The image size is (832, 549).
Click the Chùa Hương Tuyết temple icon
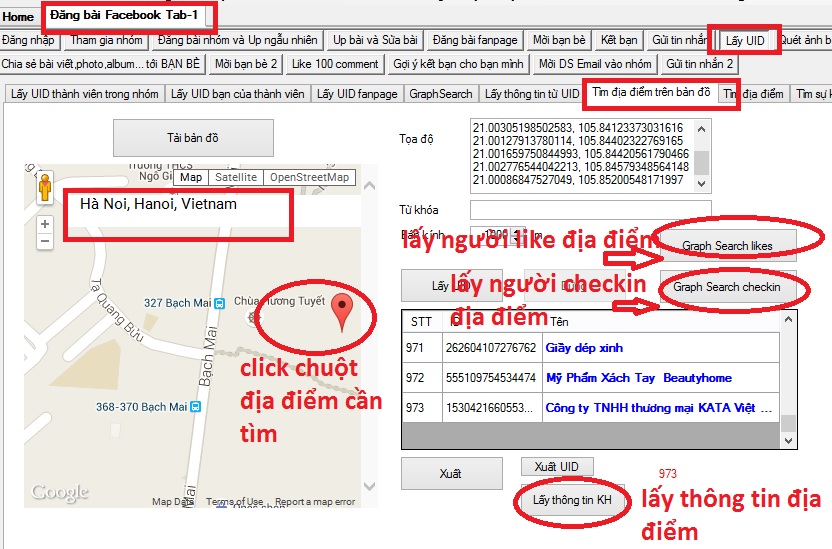(255, 318)
